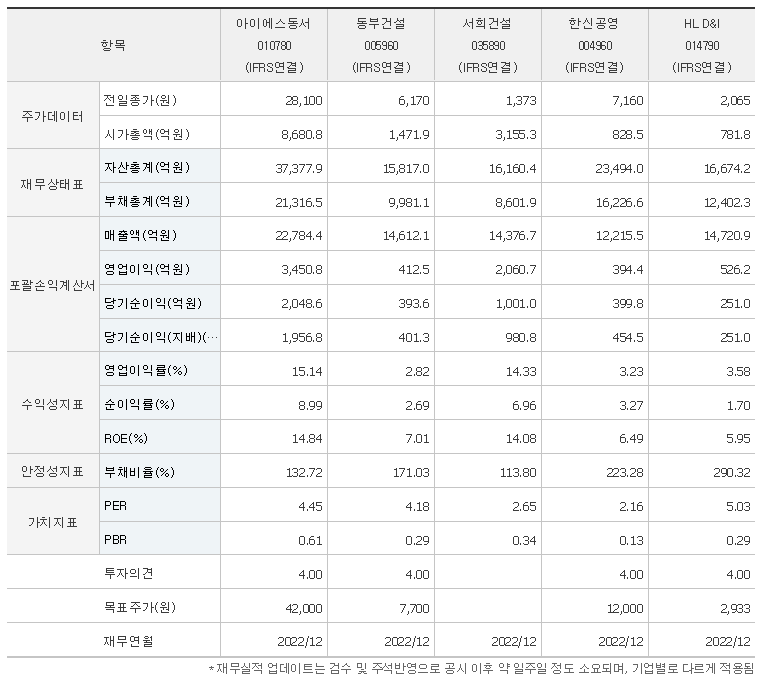Viewport: 766px width, 677px height.
Task: Click the closing price value 28,100
Action: coord(303,101)
